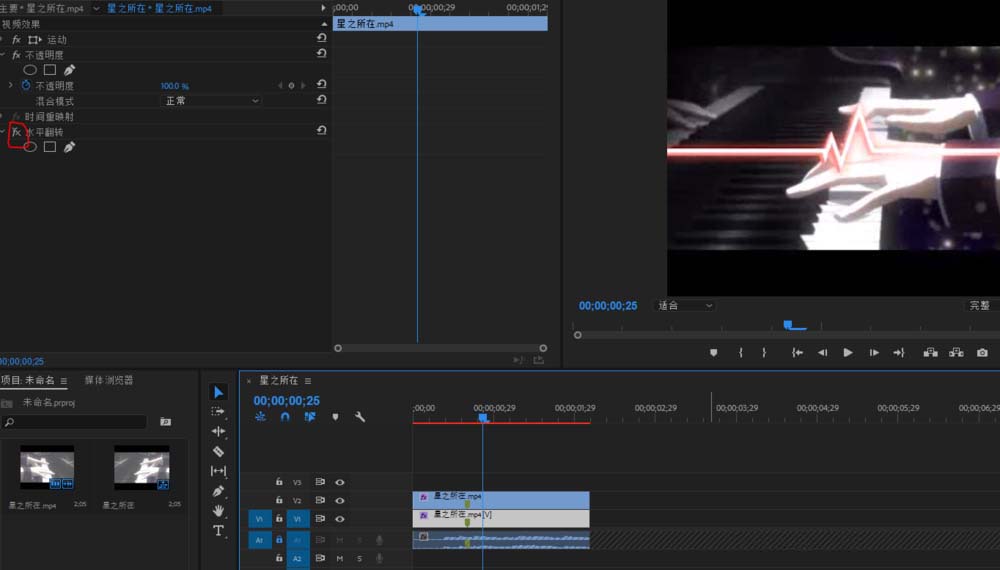Image resolution: width=1000 pixels, height=570 pixels.
Task: Solo audio track A2
Action: pyautogui.click(x=360, y=559)
